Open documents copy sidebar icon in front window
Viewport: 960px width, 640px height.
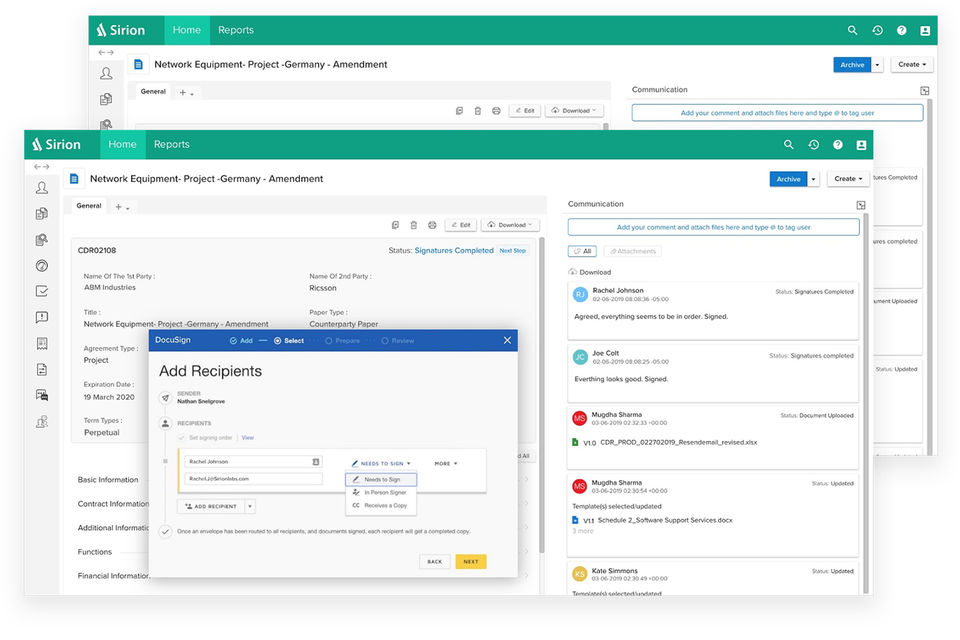point(42,213)
